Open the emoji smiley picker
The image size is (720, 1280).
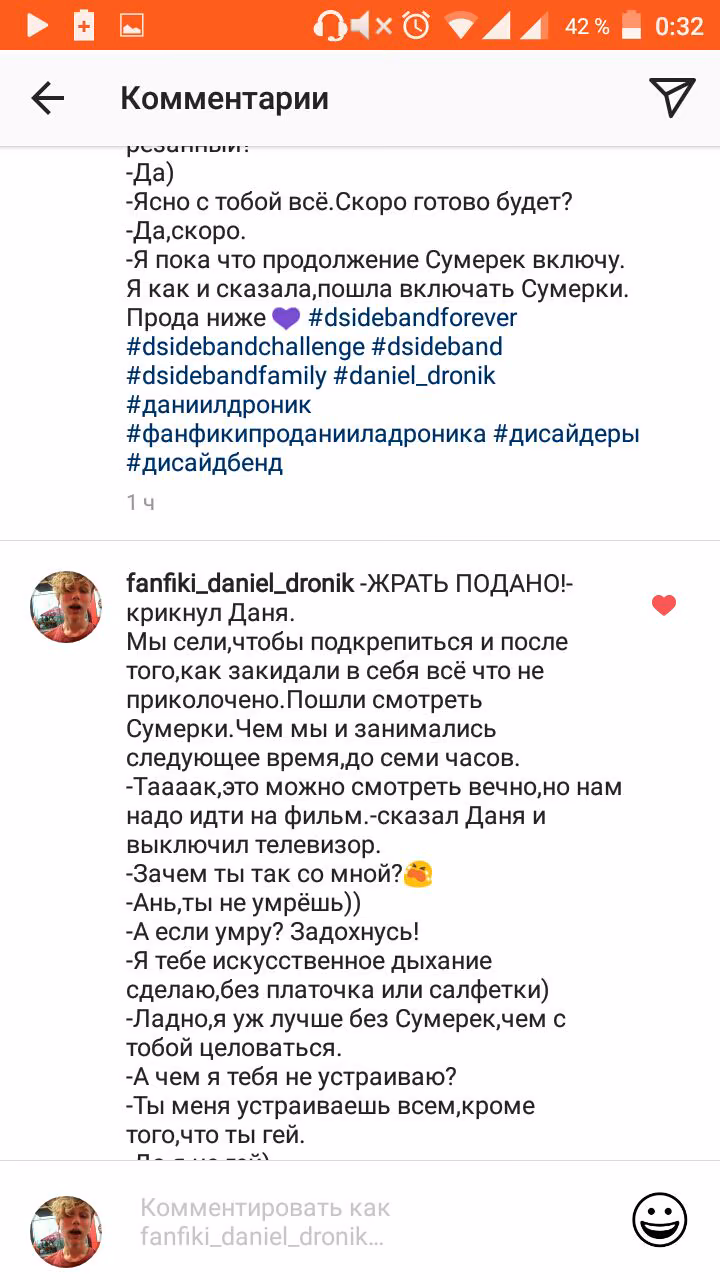tap(660, 1220)
